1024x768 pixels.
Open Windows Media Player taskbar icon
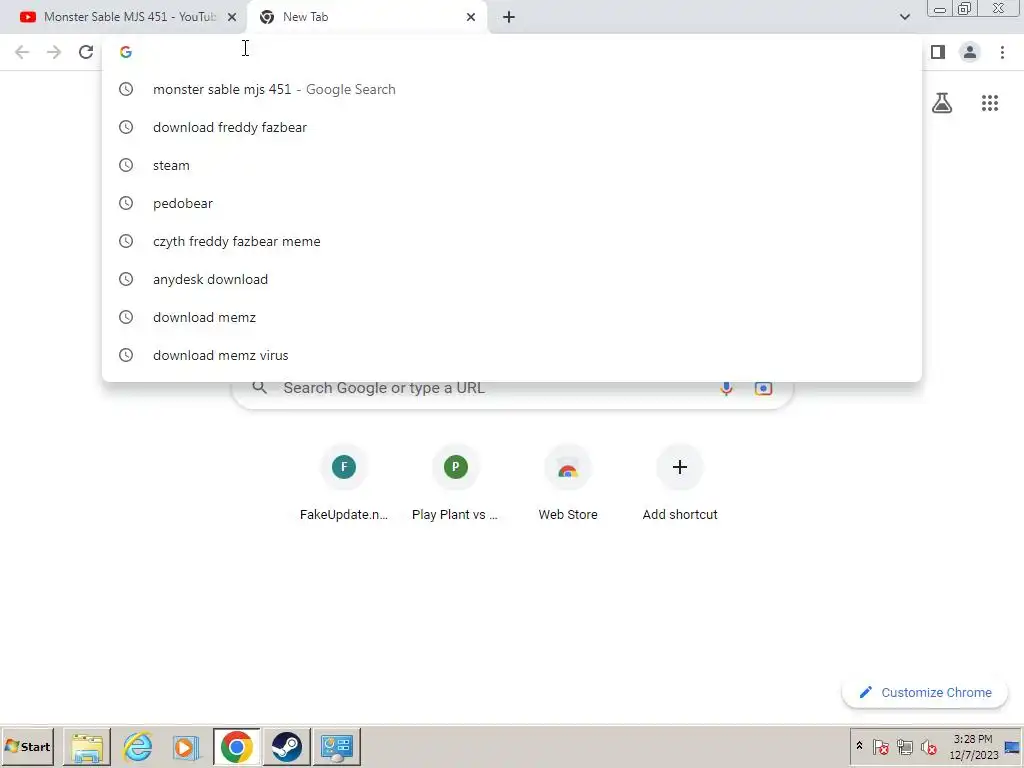click(x=186, y=746)
